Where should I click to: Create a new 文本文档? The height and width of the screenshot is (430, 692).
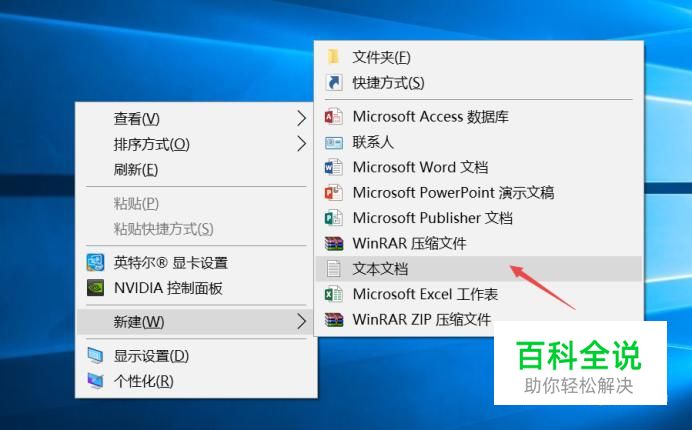coord(479,269)
